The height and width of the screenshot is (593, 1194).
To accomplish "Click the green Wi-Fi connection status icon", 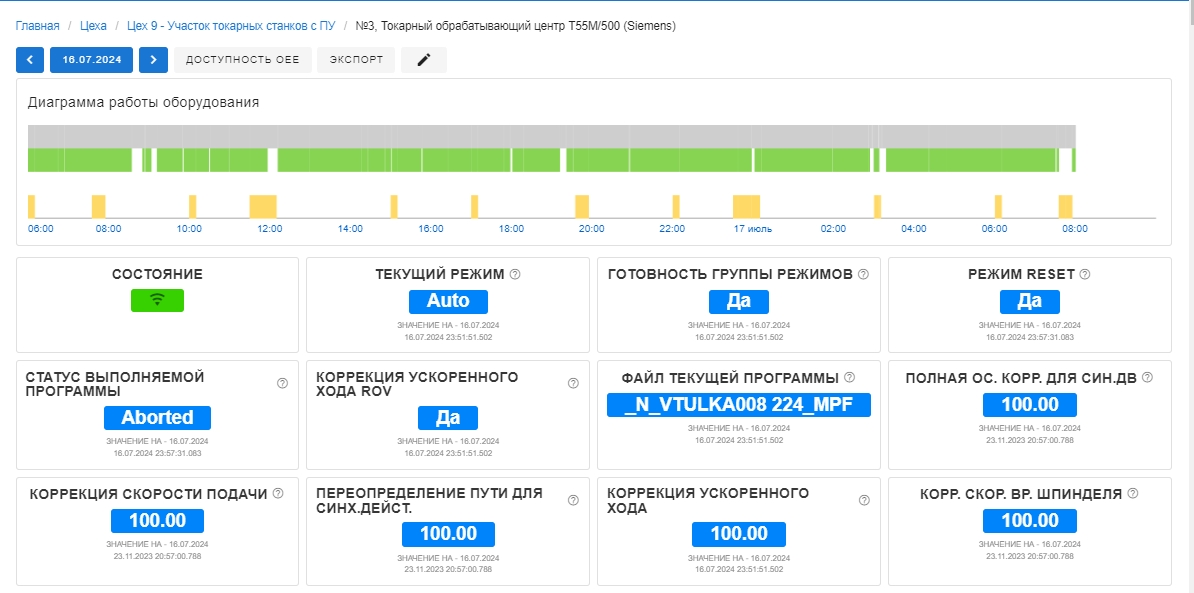I will pyautogui.click(x=157, y=300).
